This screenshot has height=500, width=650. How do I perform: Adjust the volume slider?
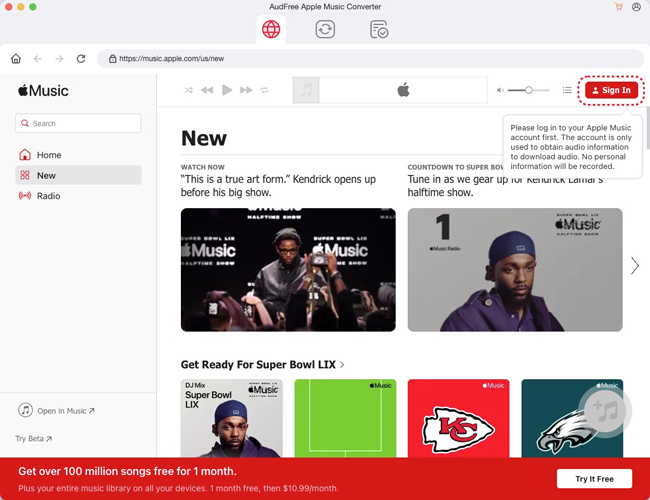(529, 90)
